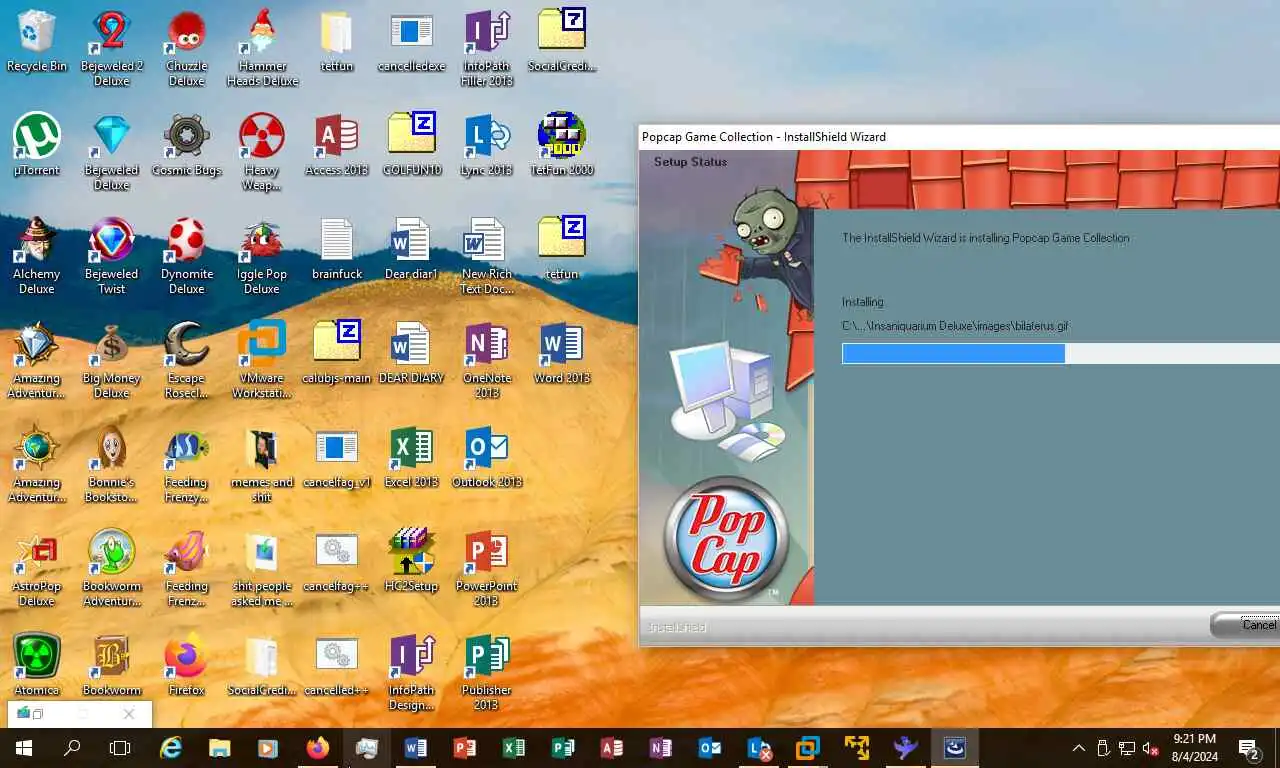
Task: Select Access 2013 desktop icon
Action: pyautogui.click(x=337, y=145)
